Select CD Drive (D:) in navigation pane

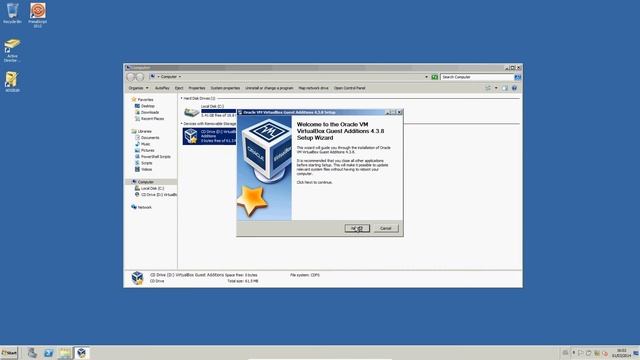click(156, 195)
